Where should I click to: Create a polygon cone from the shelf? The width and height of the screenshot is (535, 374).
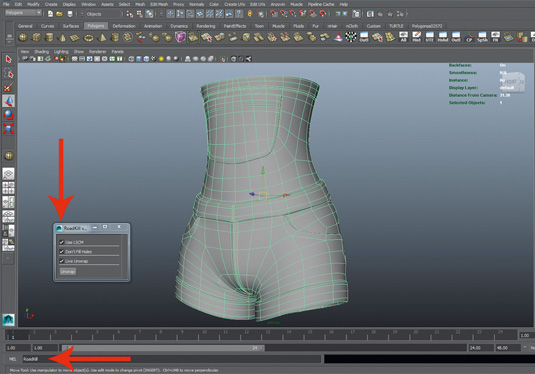pyautogui.click(x=62, y=37)
